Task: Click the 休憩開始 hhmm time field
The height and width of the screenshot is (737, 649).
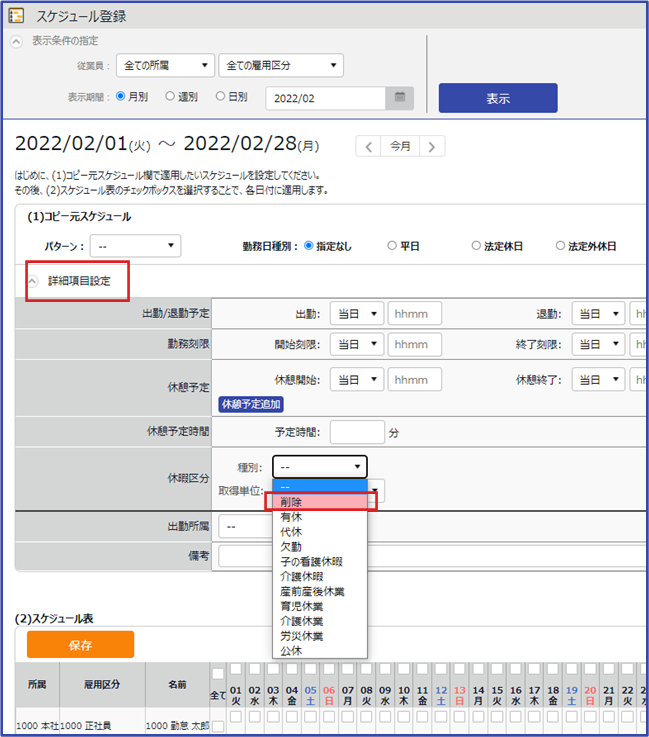Action: click(x=414, y=379)
